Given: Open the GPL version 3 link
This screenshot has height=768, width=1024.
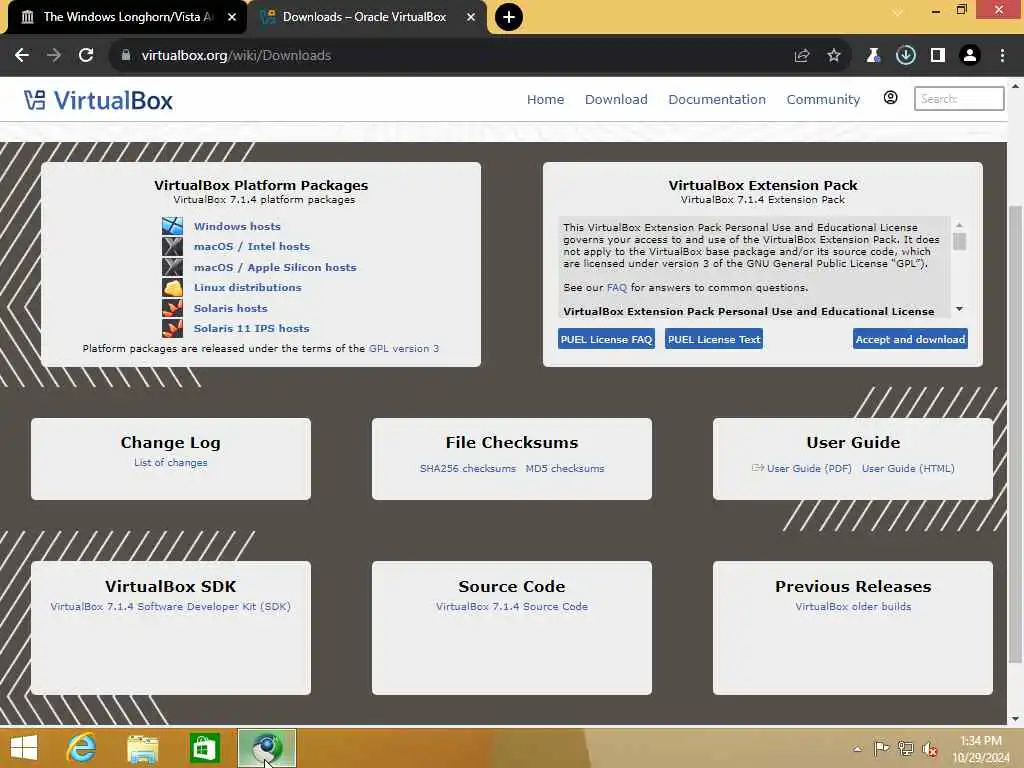Looking at the screenshot, I should click(404, 349).
